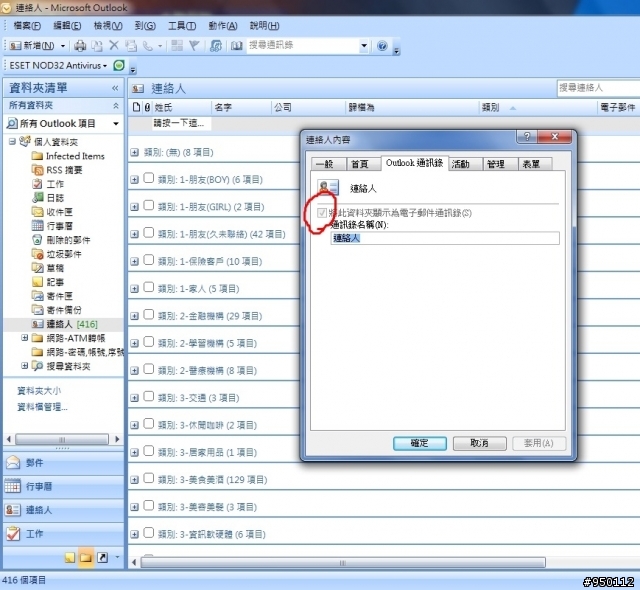Click the notes icon at bottom of navigation pane
Image resolution: width=640 pixels, height=590 pixels.
(70, 557)
